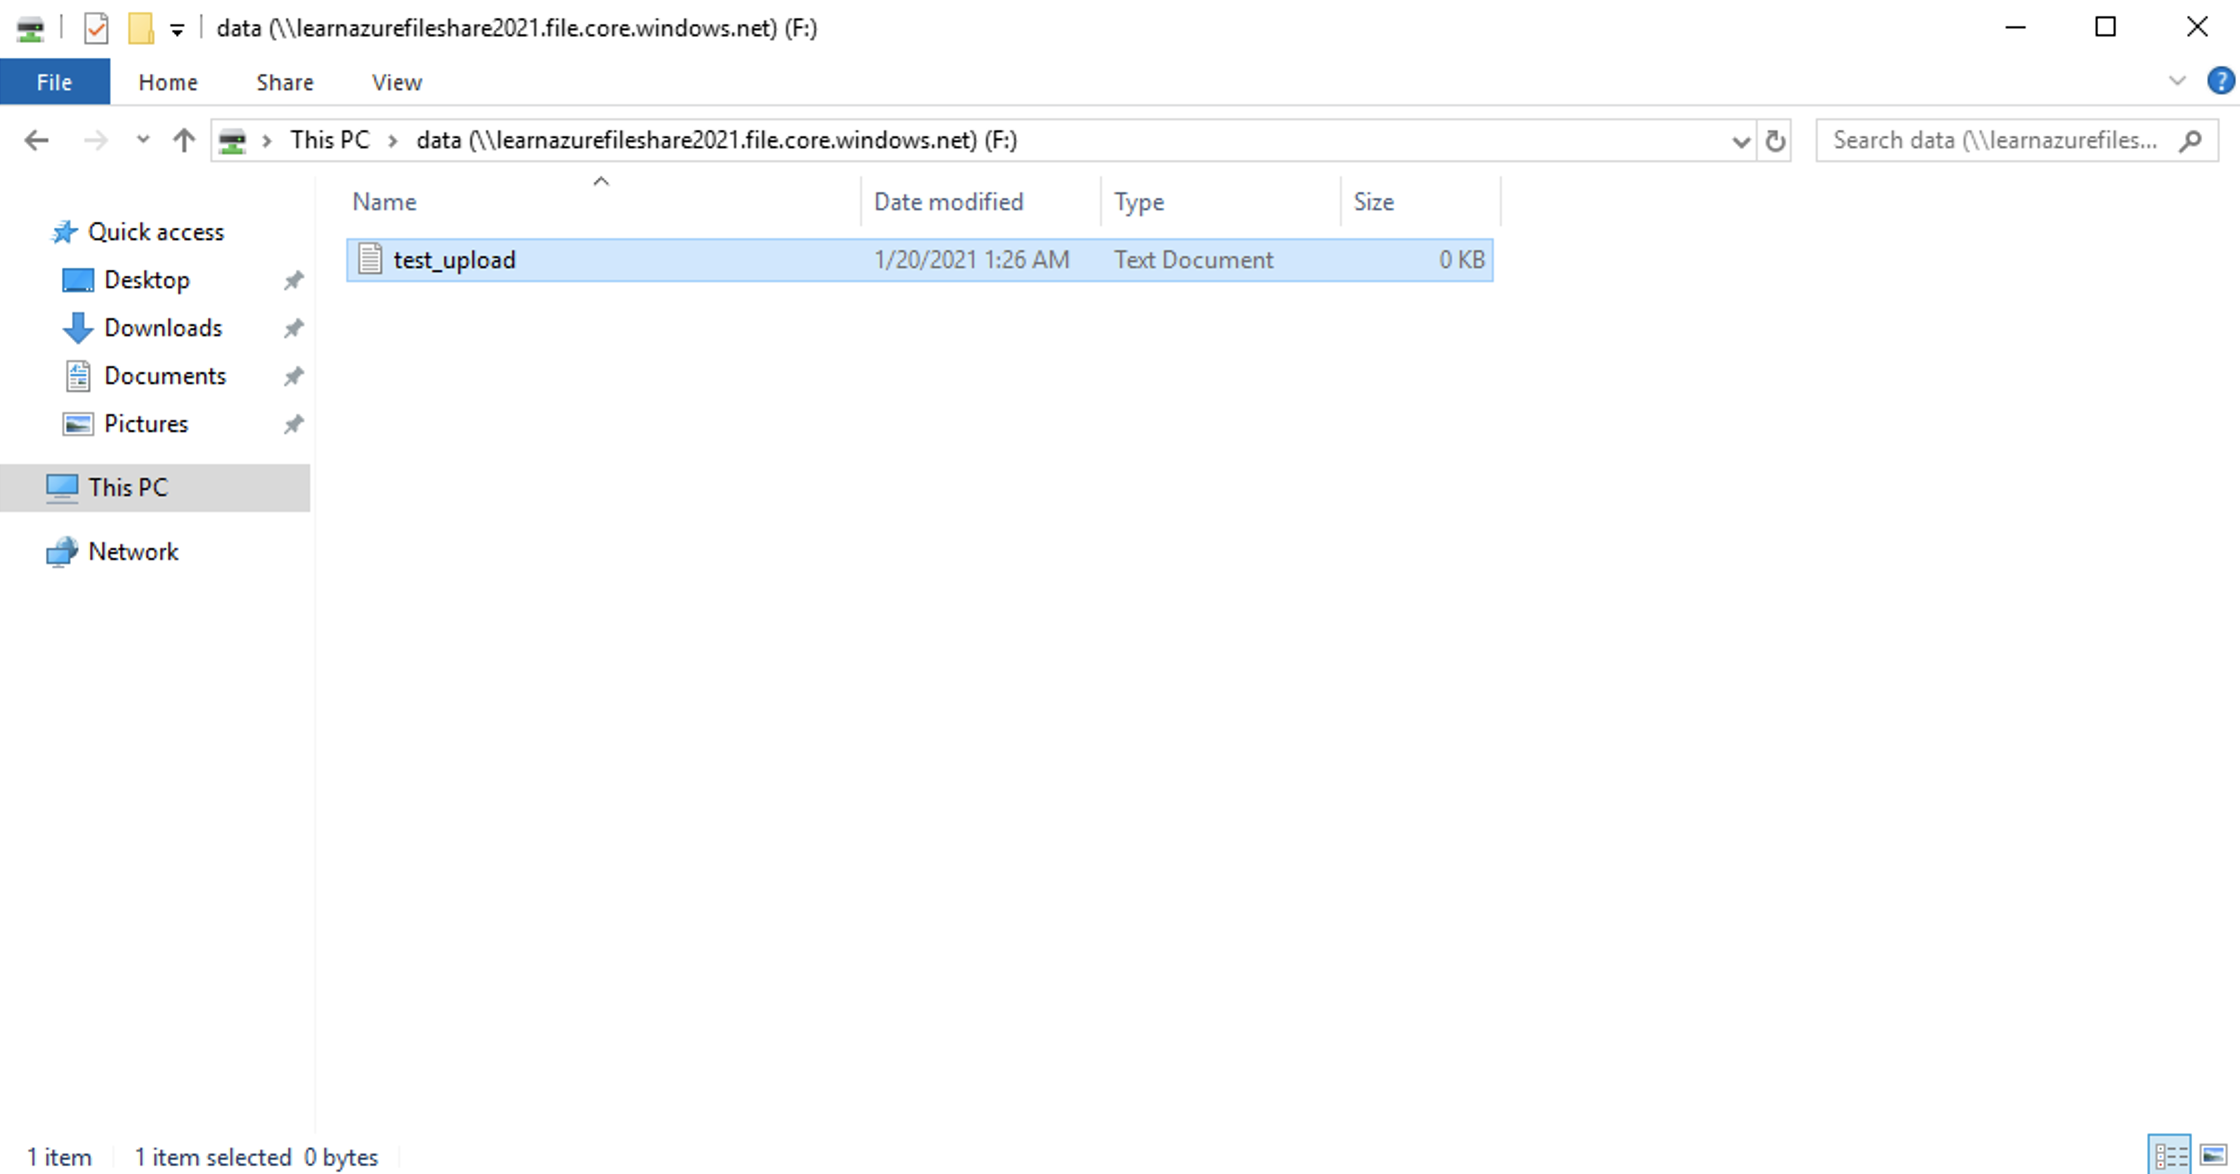Click the Back navigation arrow
2240x1174 pixels.
point(36,141)
